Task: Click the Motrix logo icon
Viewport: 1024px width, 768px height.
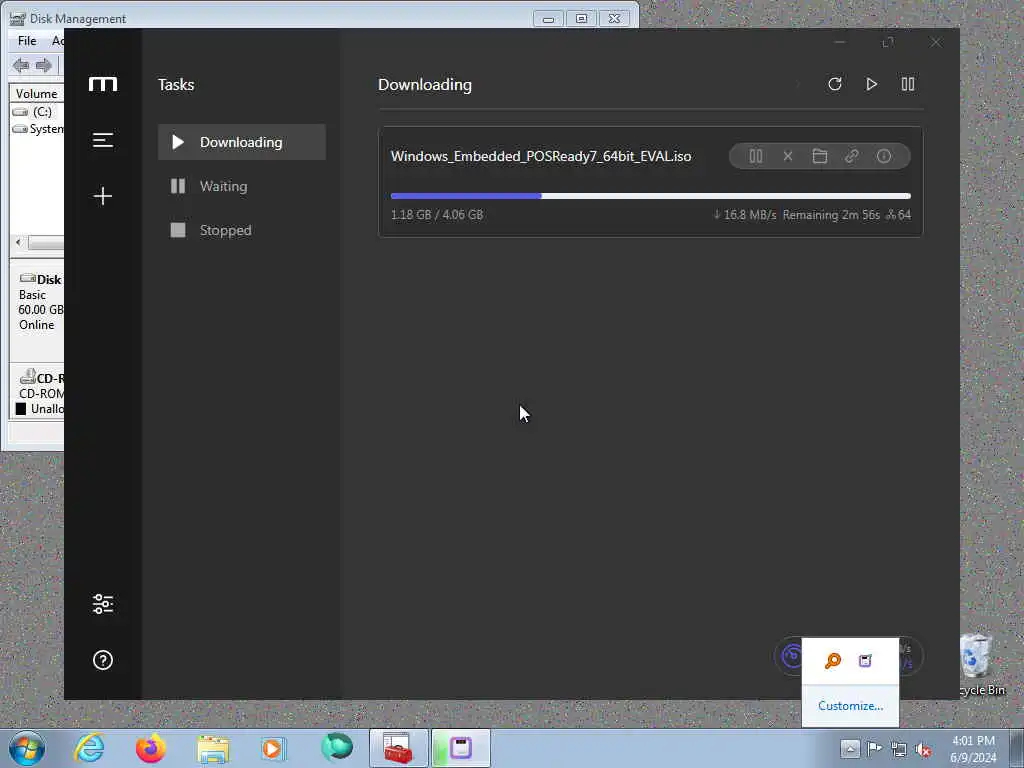Action: pyautogui.click(x=103, y=84)
